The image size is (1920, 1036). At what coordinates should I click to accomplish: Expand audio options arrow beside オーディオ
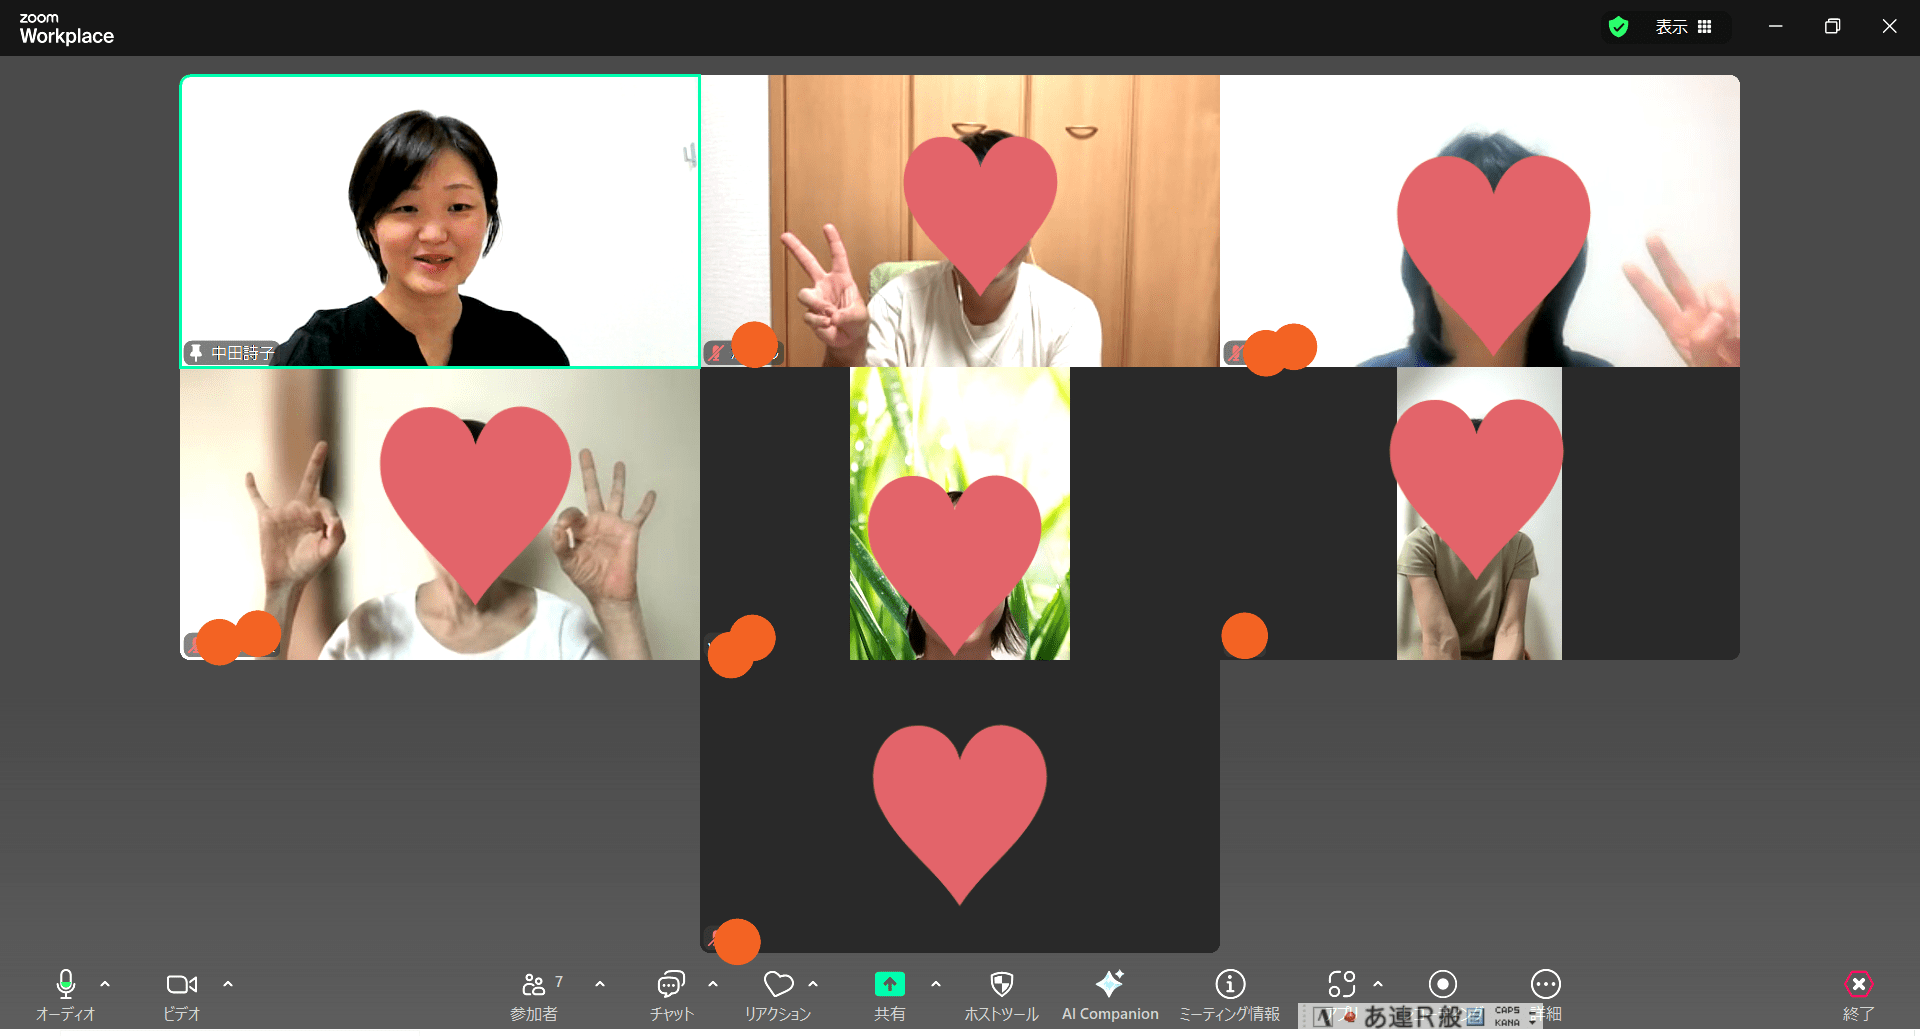105,985
